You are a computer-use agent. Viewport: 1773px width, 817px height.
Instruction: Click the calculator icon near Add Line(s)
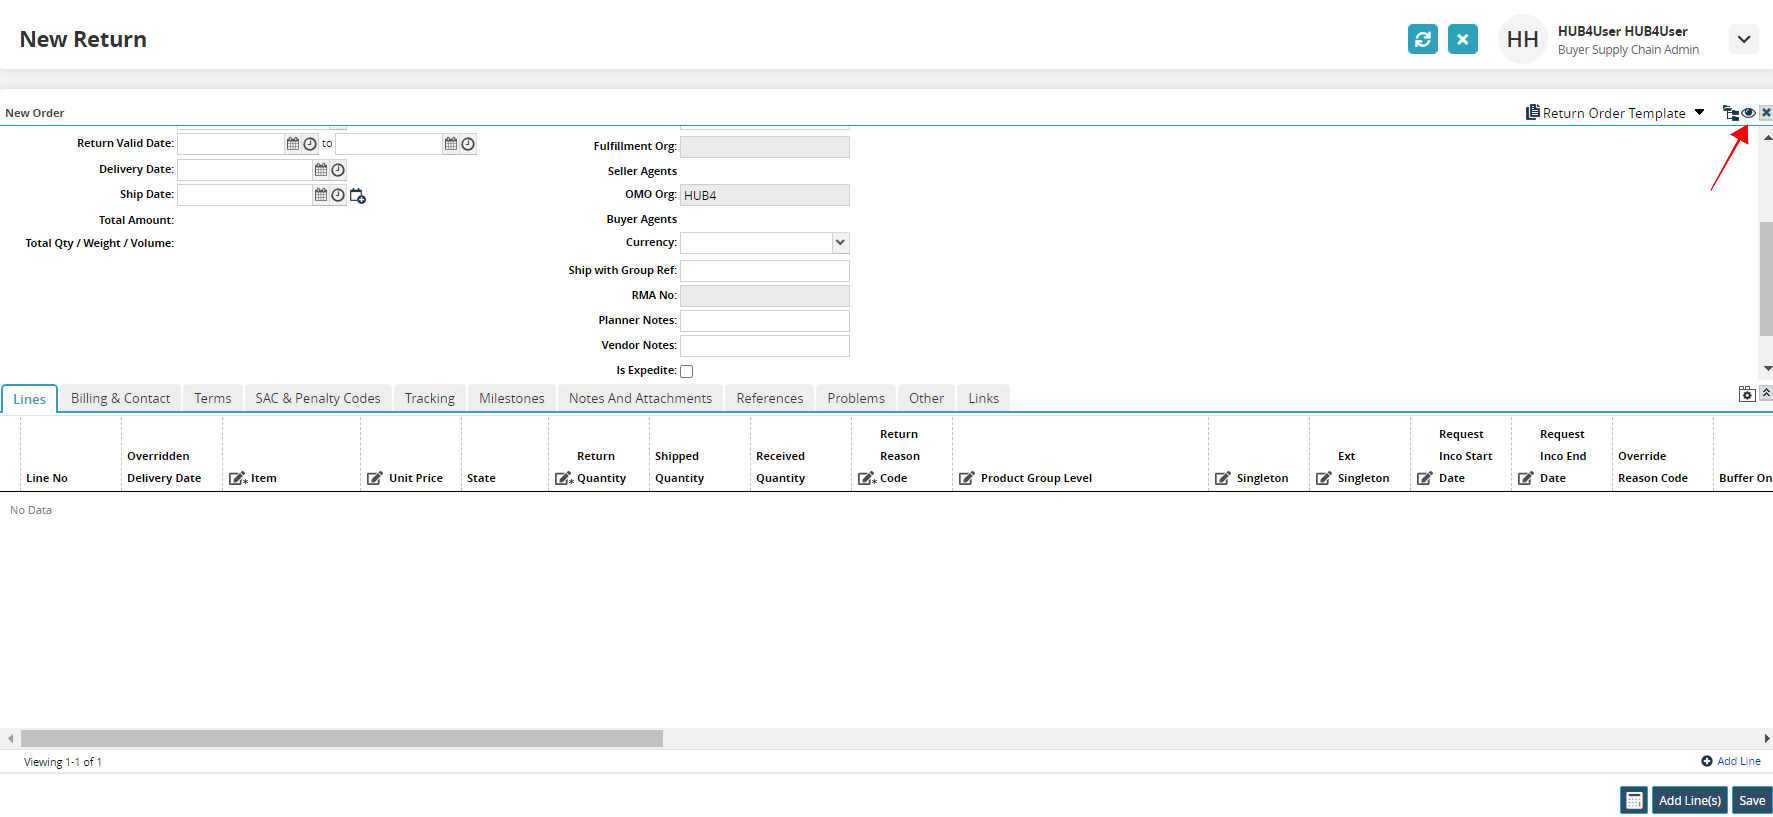[x=1634, y=800]
